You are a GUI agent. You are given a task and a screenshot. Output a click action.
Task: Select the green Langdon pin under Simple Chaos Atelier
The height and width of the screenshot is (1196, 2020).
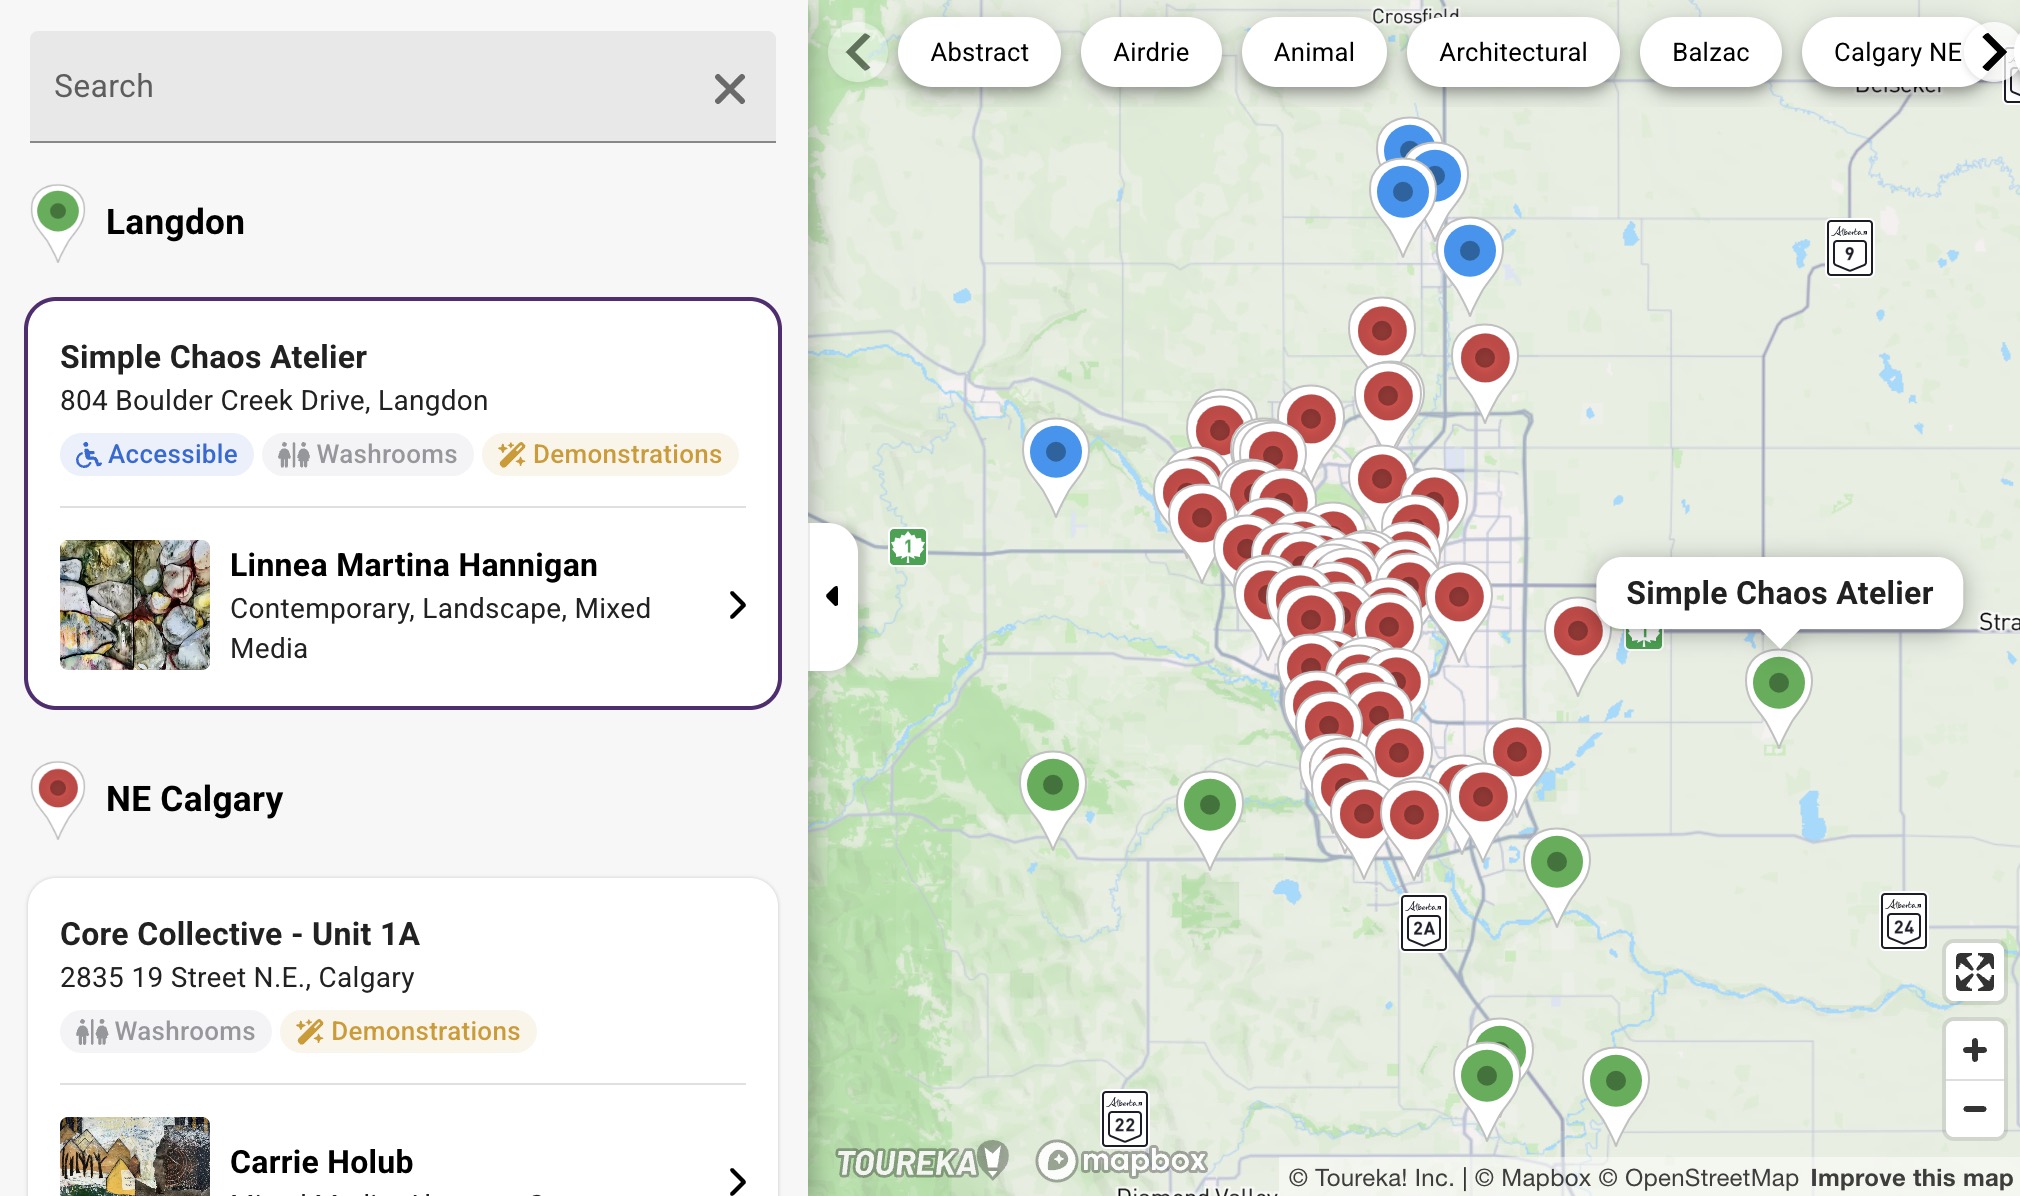tap(1778, 683)
